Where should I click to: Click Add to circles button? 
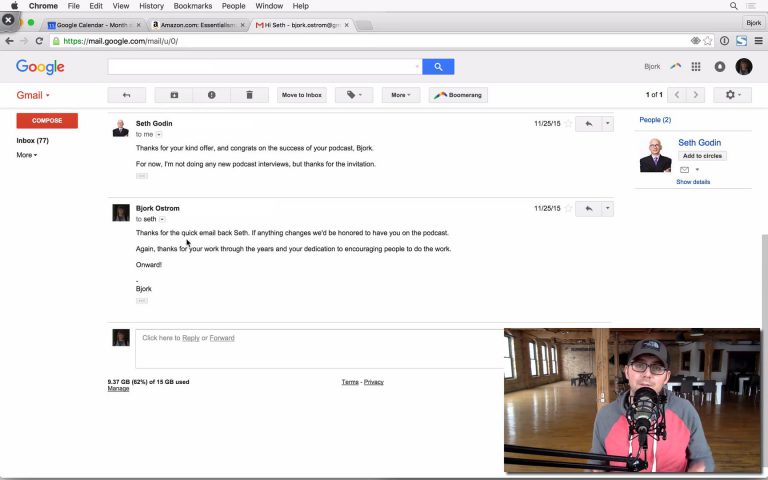[x=702, y=156]
